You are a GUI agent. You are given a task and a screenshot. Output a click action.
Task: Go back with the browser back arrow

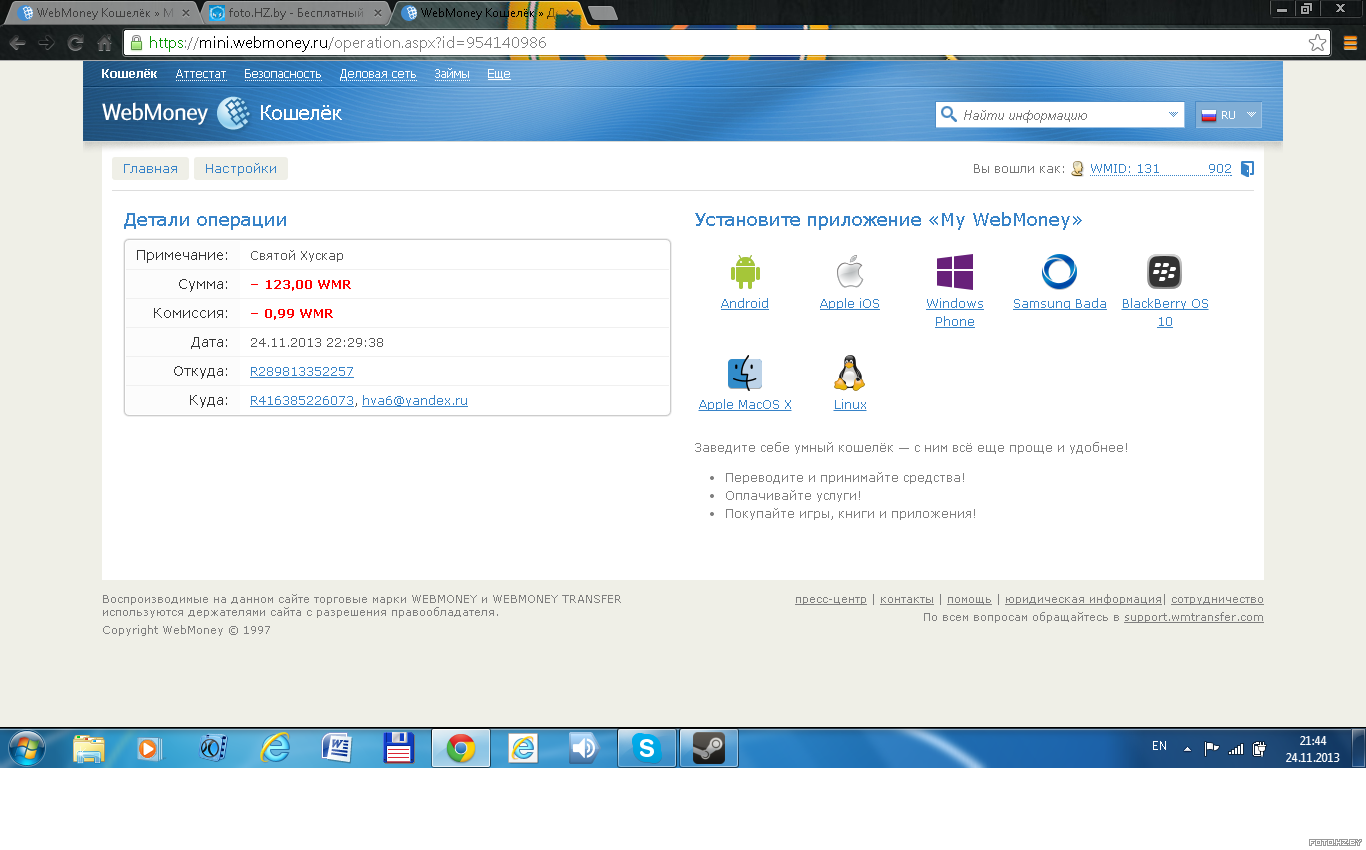(x=17, y=43)
